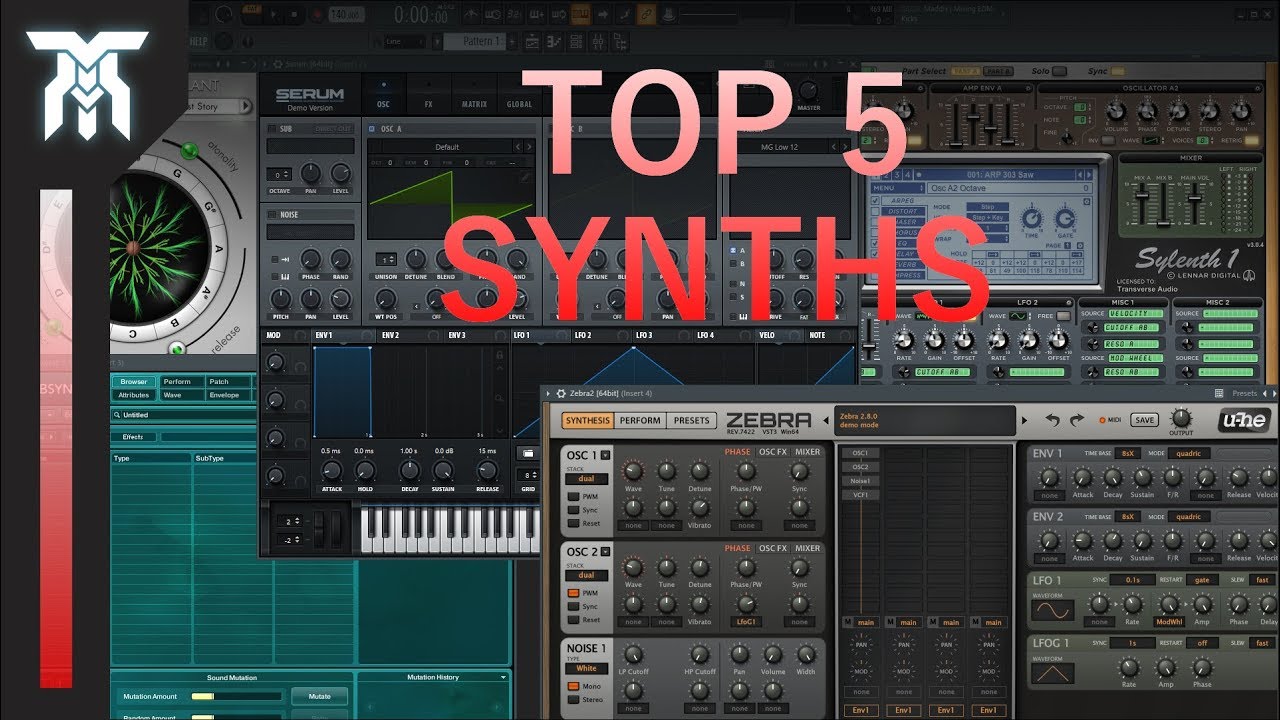Viewport: 1280px width, 720px height.
Task: Select previous wavetable beside Serum Default
Action: click(x=517, y=147)
